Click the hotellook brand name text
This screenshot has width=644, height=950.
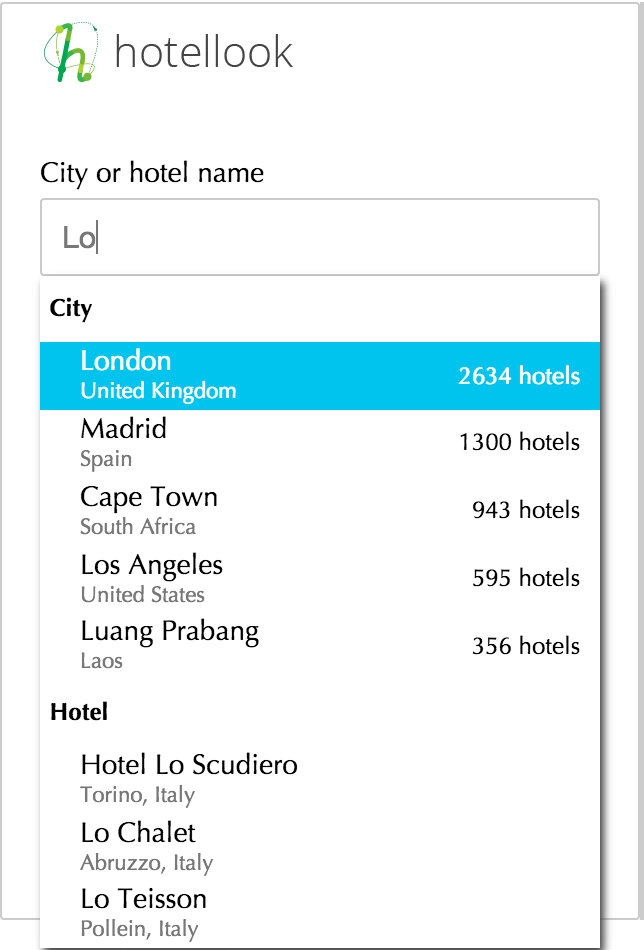pos(204,52)
